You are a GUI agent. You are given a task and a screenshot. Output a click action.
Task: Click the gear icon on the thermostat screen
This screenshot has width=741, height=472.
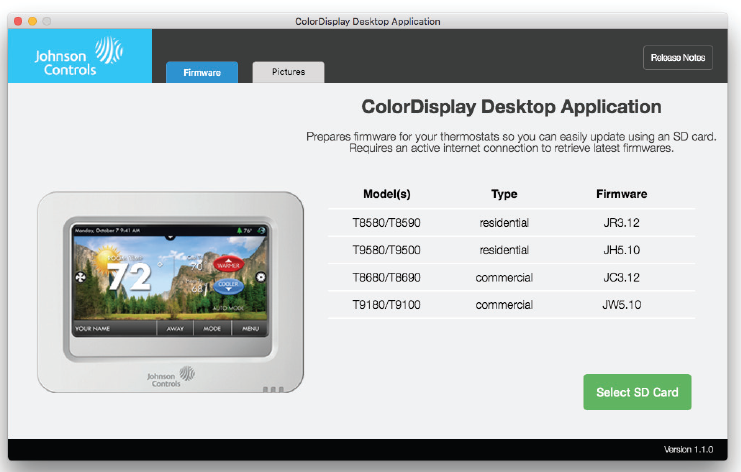260,277
